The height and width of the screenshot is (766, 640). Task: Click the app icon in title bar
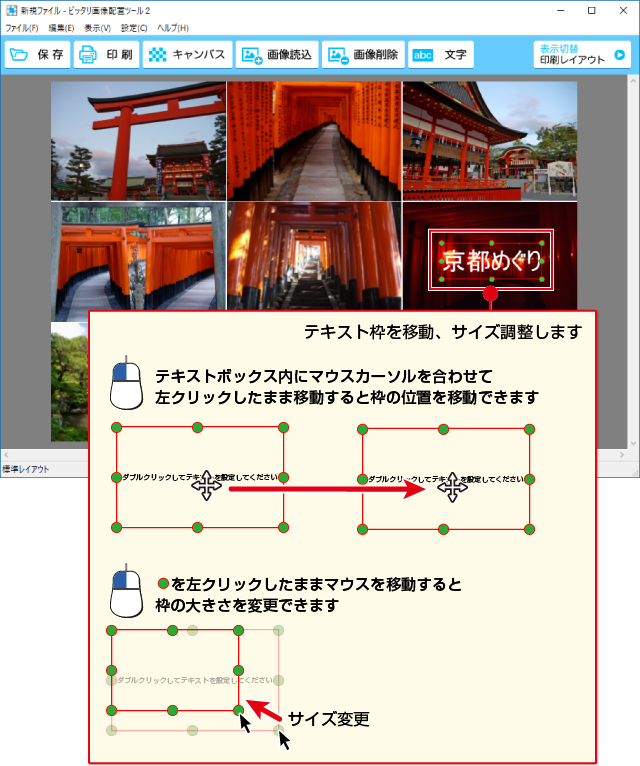click(11, 10)
